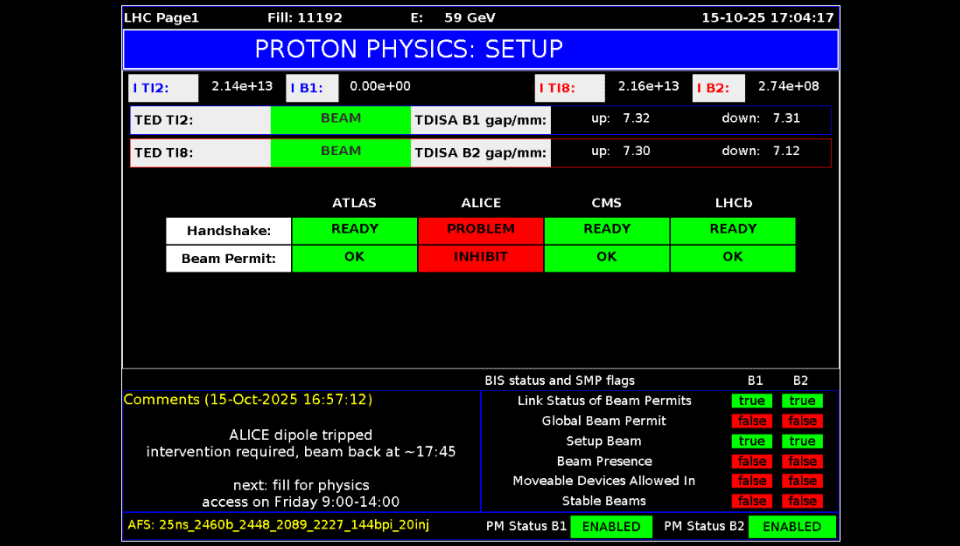Click PM Status B2 ENABLED button
Image resolution: width=960 pixels, height=546 pixels.
coord(792,527)
